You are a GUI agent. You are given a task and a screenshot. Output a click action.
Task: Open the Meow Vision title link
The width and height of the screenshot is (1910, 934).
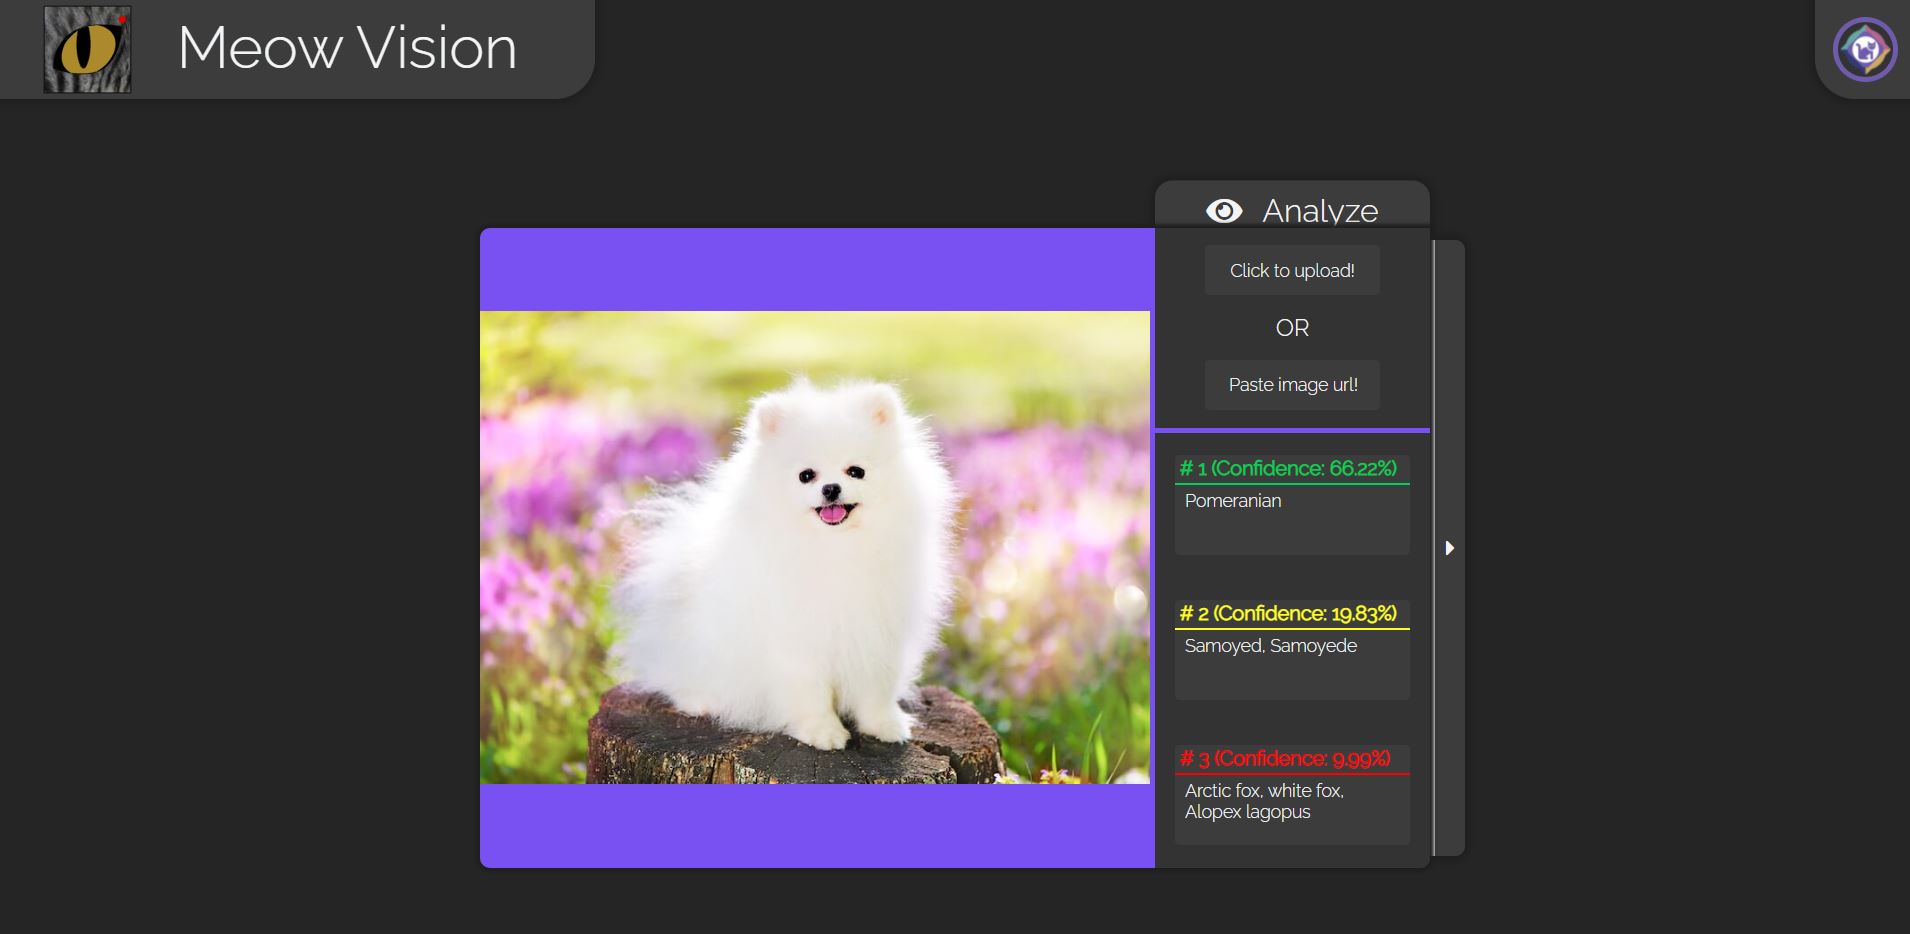347,48
